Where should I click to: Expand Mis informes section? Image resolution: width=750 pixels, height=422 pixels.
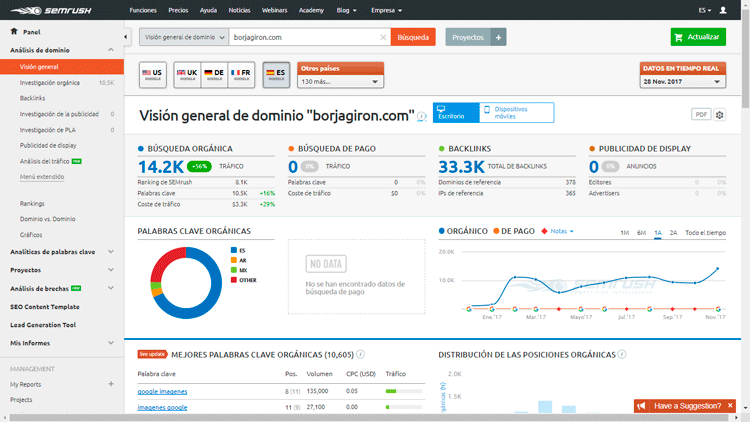[111, 343]
